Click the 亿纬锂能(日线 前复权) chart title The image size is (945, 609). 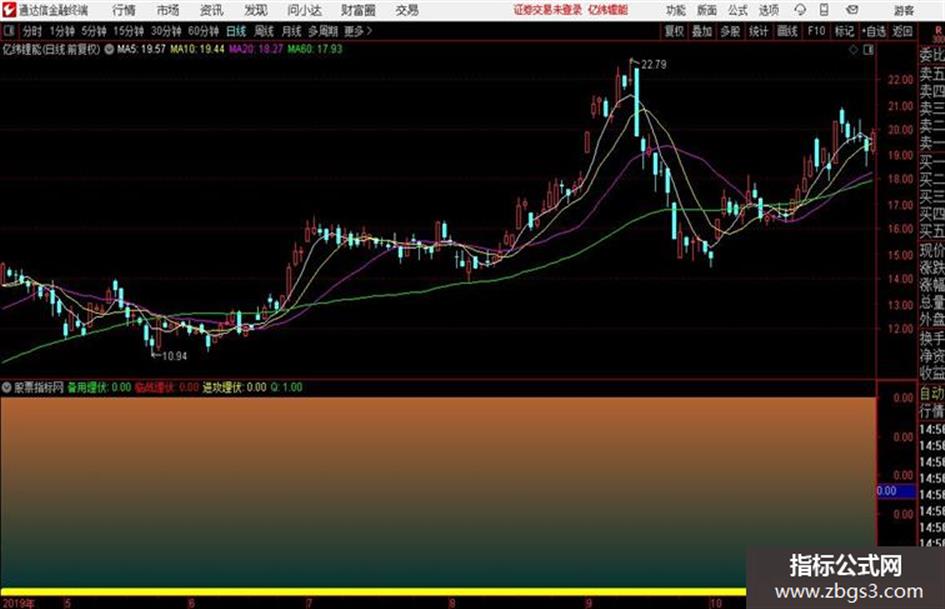[52, 49]
